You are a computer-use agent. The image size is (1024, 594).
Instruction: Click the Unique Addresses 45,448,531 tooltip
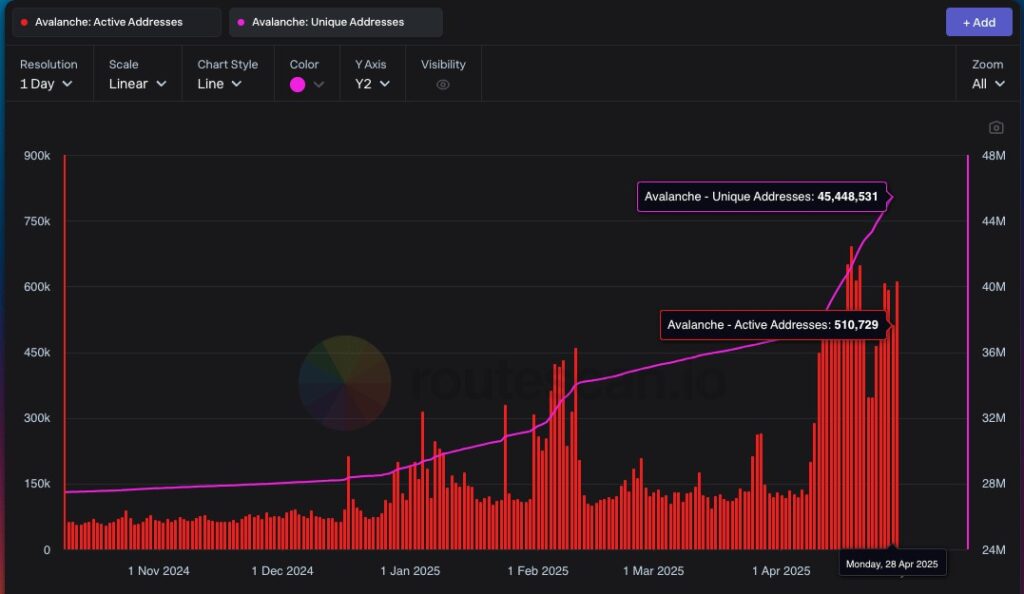click(761, 196)
